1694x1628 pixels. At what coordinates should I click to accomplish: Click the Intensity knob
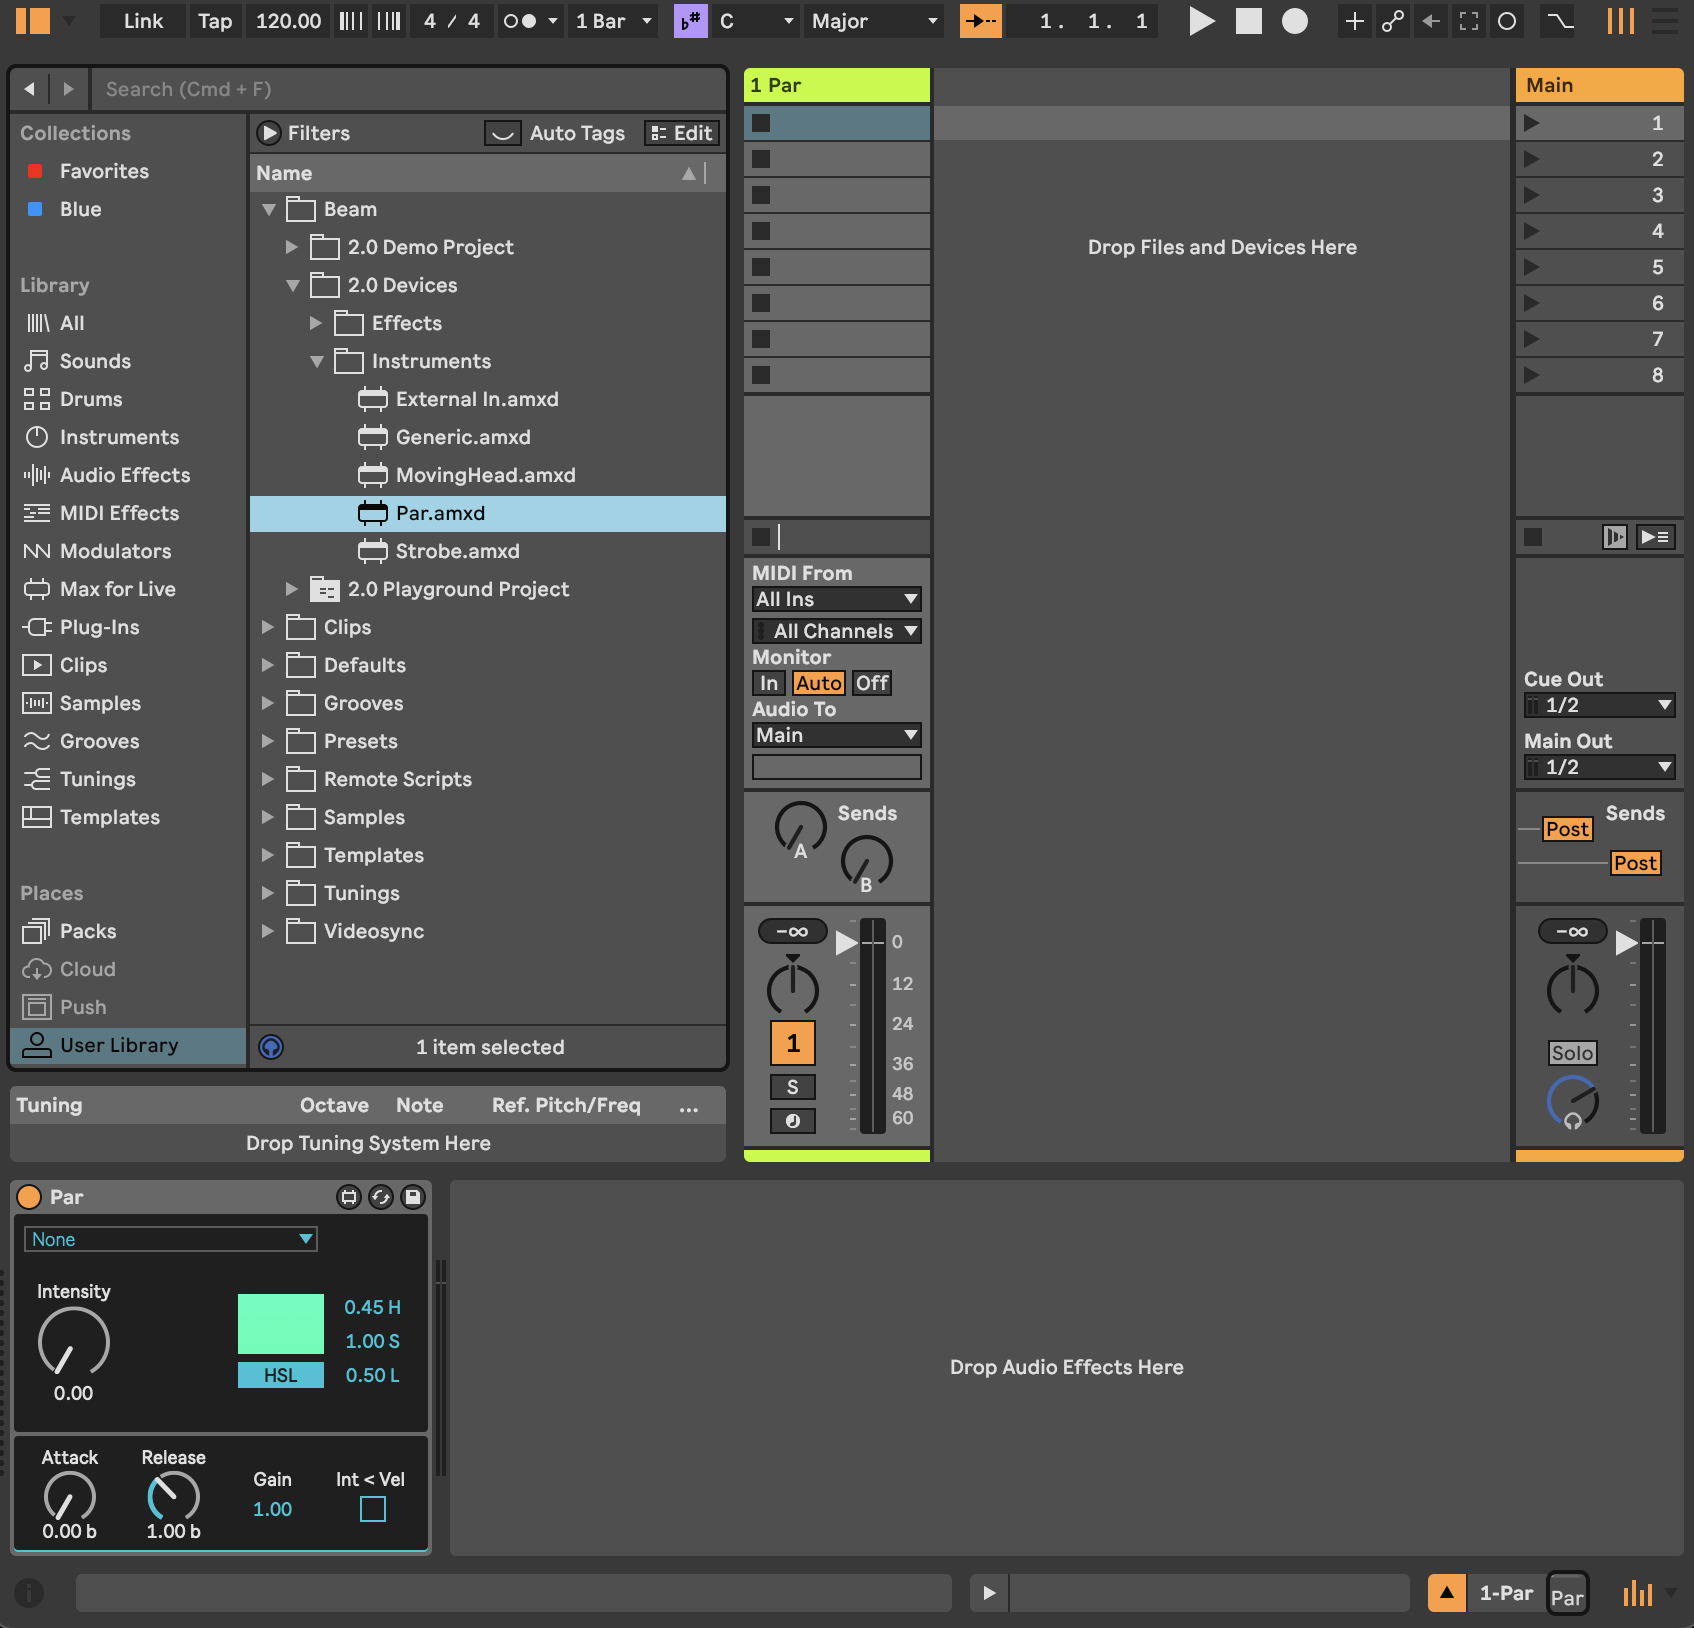tap(73, 1342)
